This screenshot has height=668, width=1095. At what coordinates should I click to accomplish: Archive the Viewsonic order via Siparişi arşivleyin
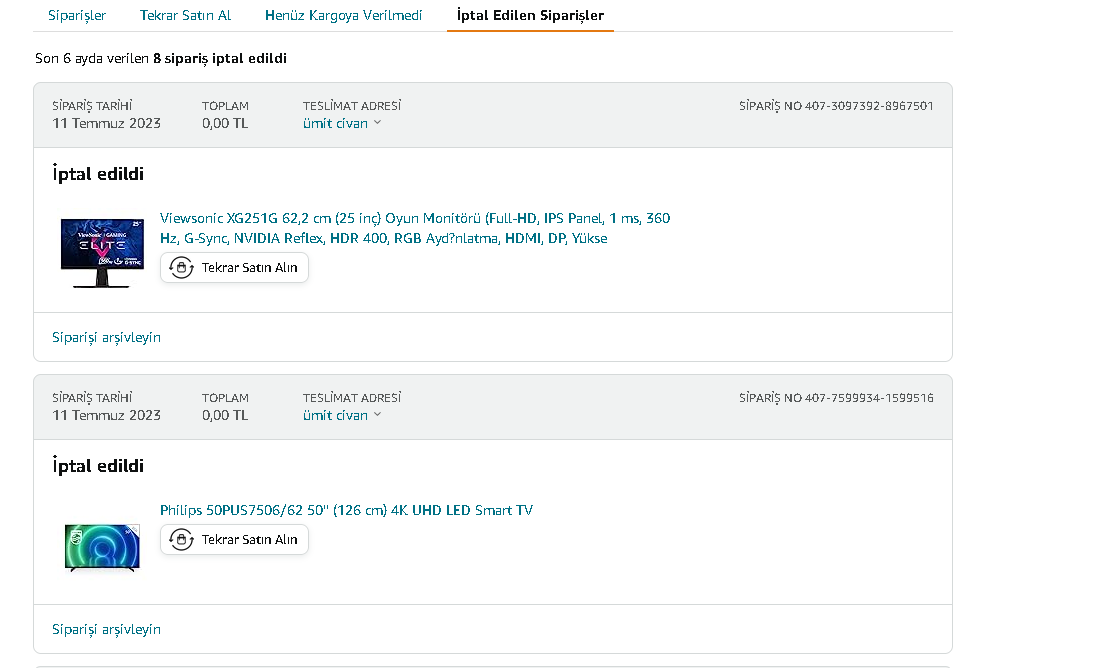106,337
